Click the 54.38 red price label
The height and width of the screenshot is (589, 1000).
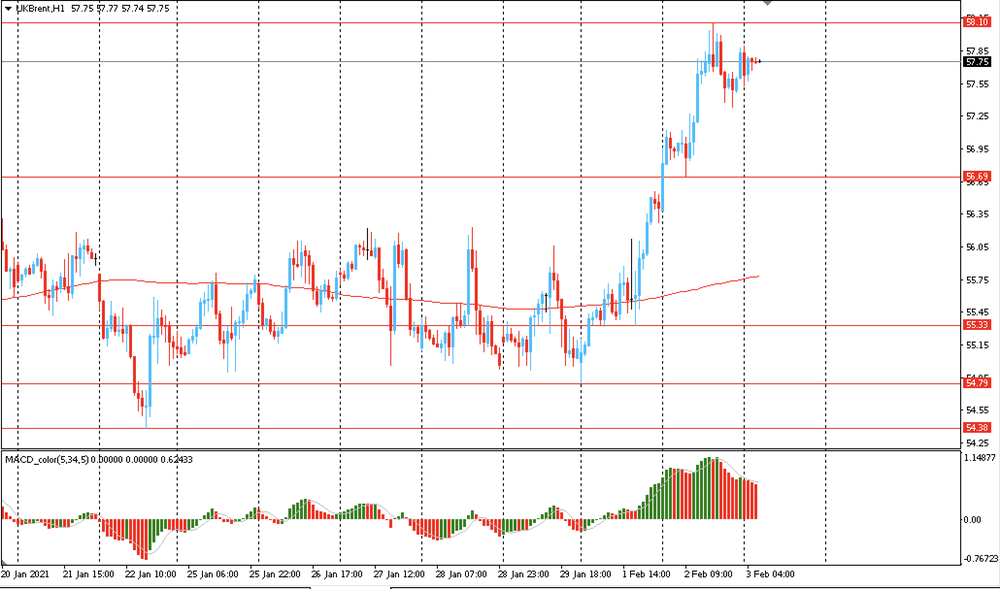pos(976,428)
